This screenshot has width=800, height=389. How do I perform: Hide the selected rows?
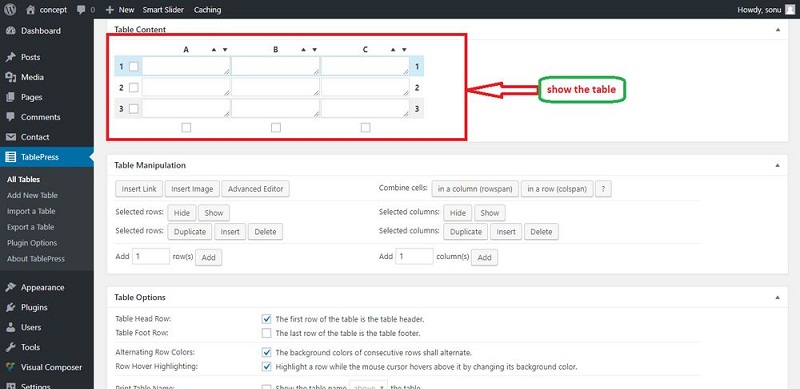182,213
